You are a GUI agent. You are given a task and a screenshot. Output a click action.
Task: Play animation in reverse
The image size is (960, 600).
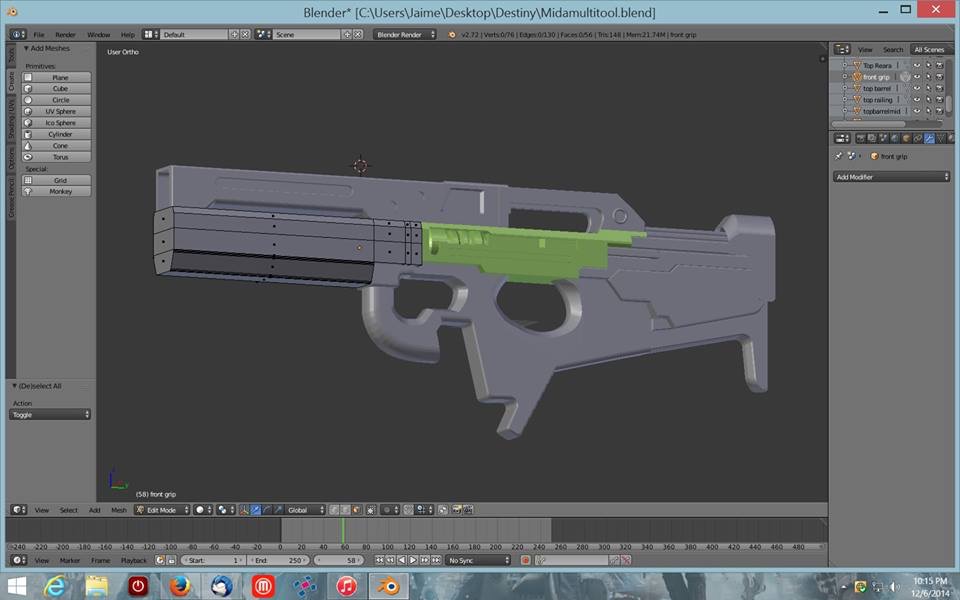pyautogui.click(x=402, y=560)
